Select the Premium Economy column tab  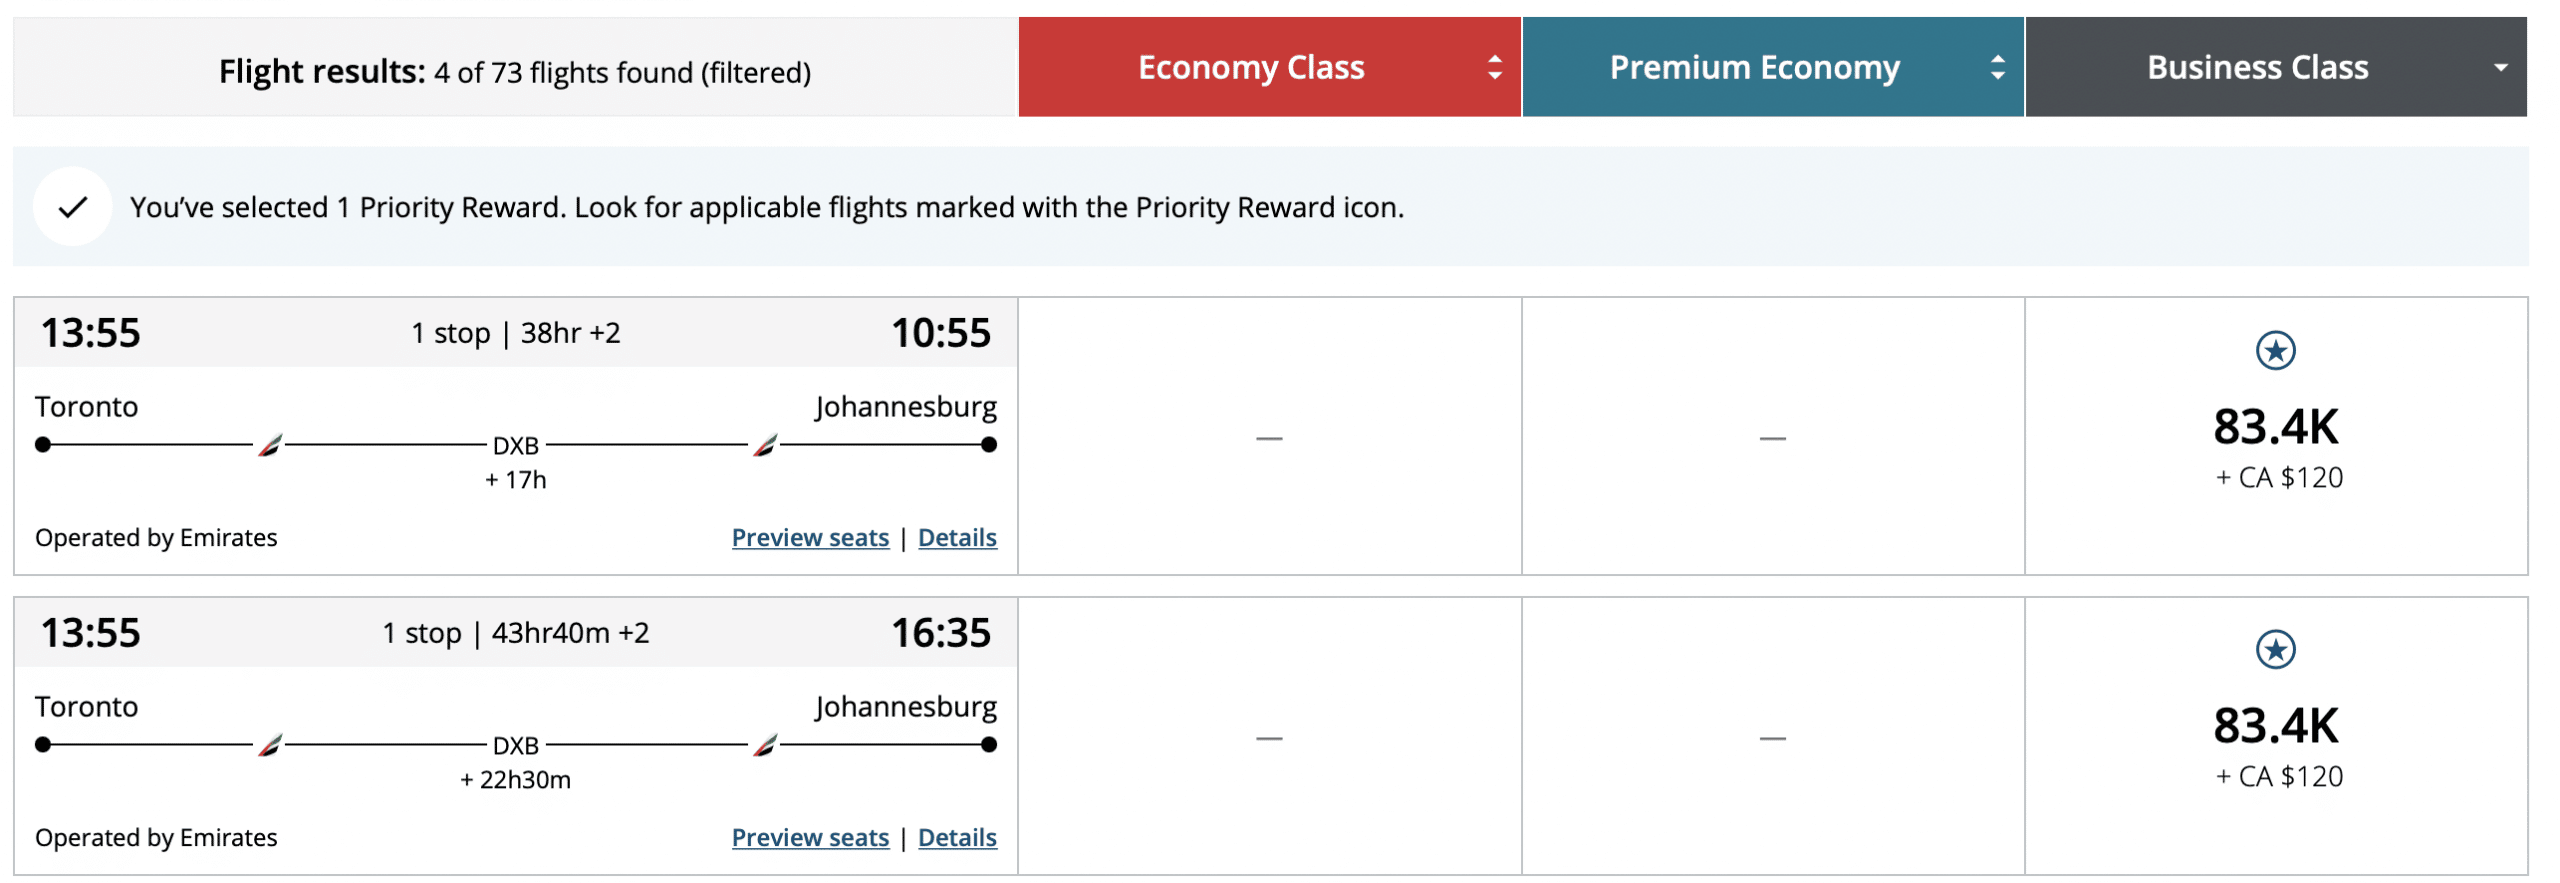pos(1754,67)
